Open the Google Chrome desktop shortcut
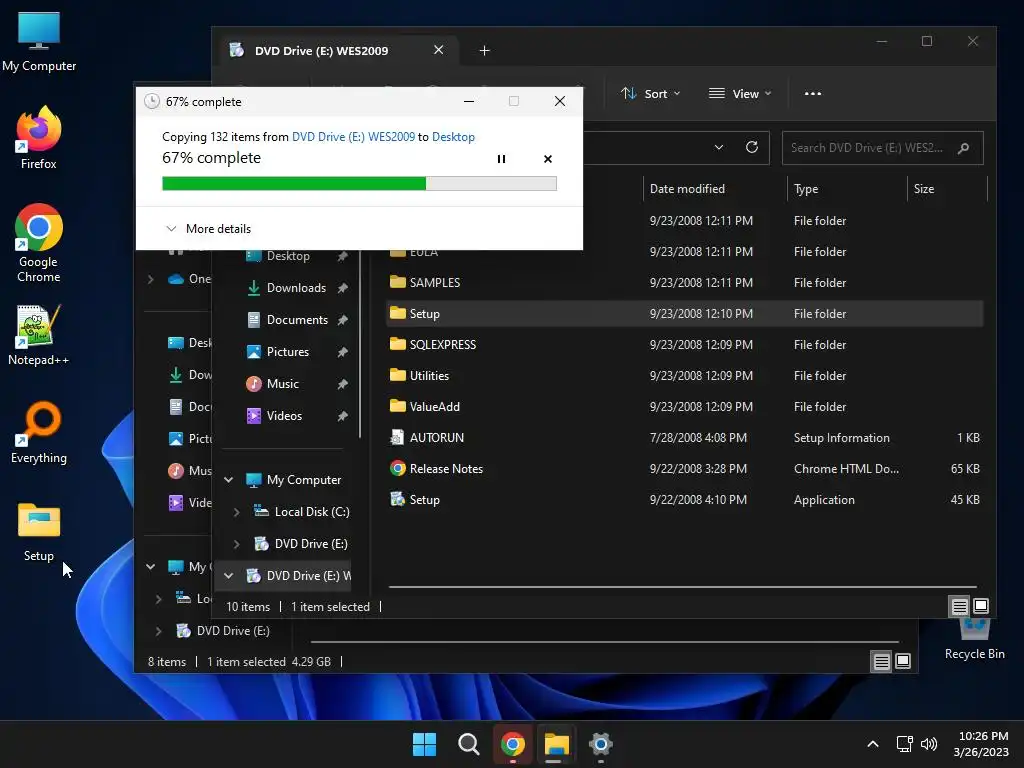Image resolution: width=1024 pixels, height=768 pixels. tap(39, 243)
